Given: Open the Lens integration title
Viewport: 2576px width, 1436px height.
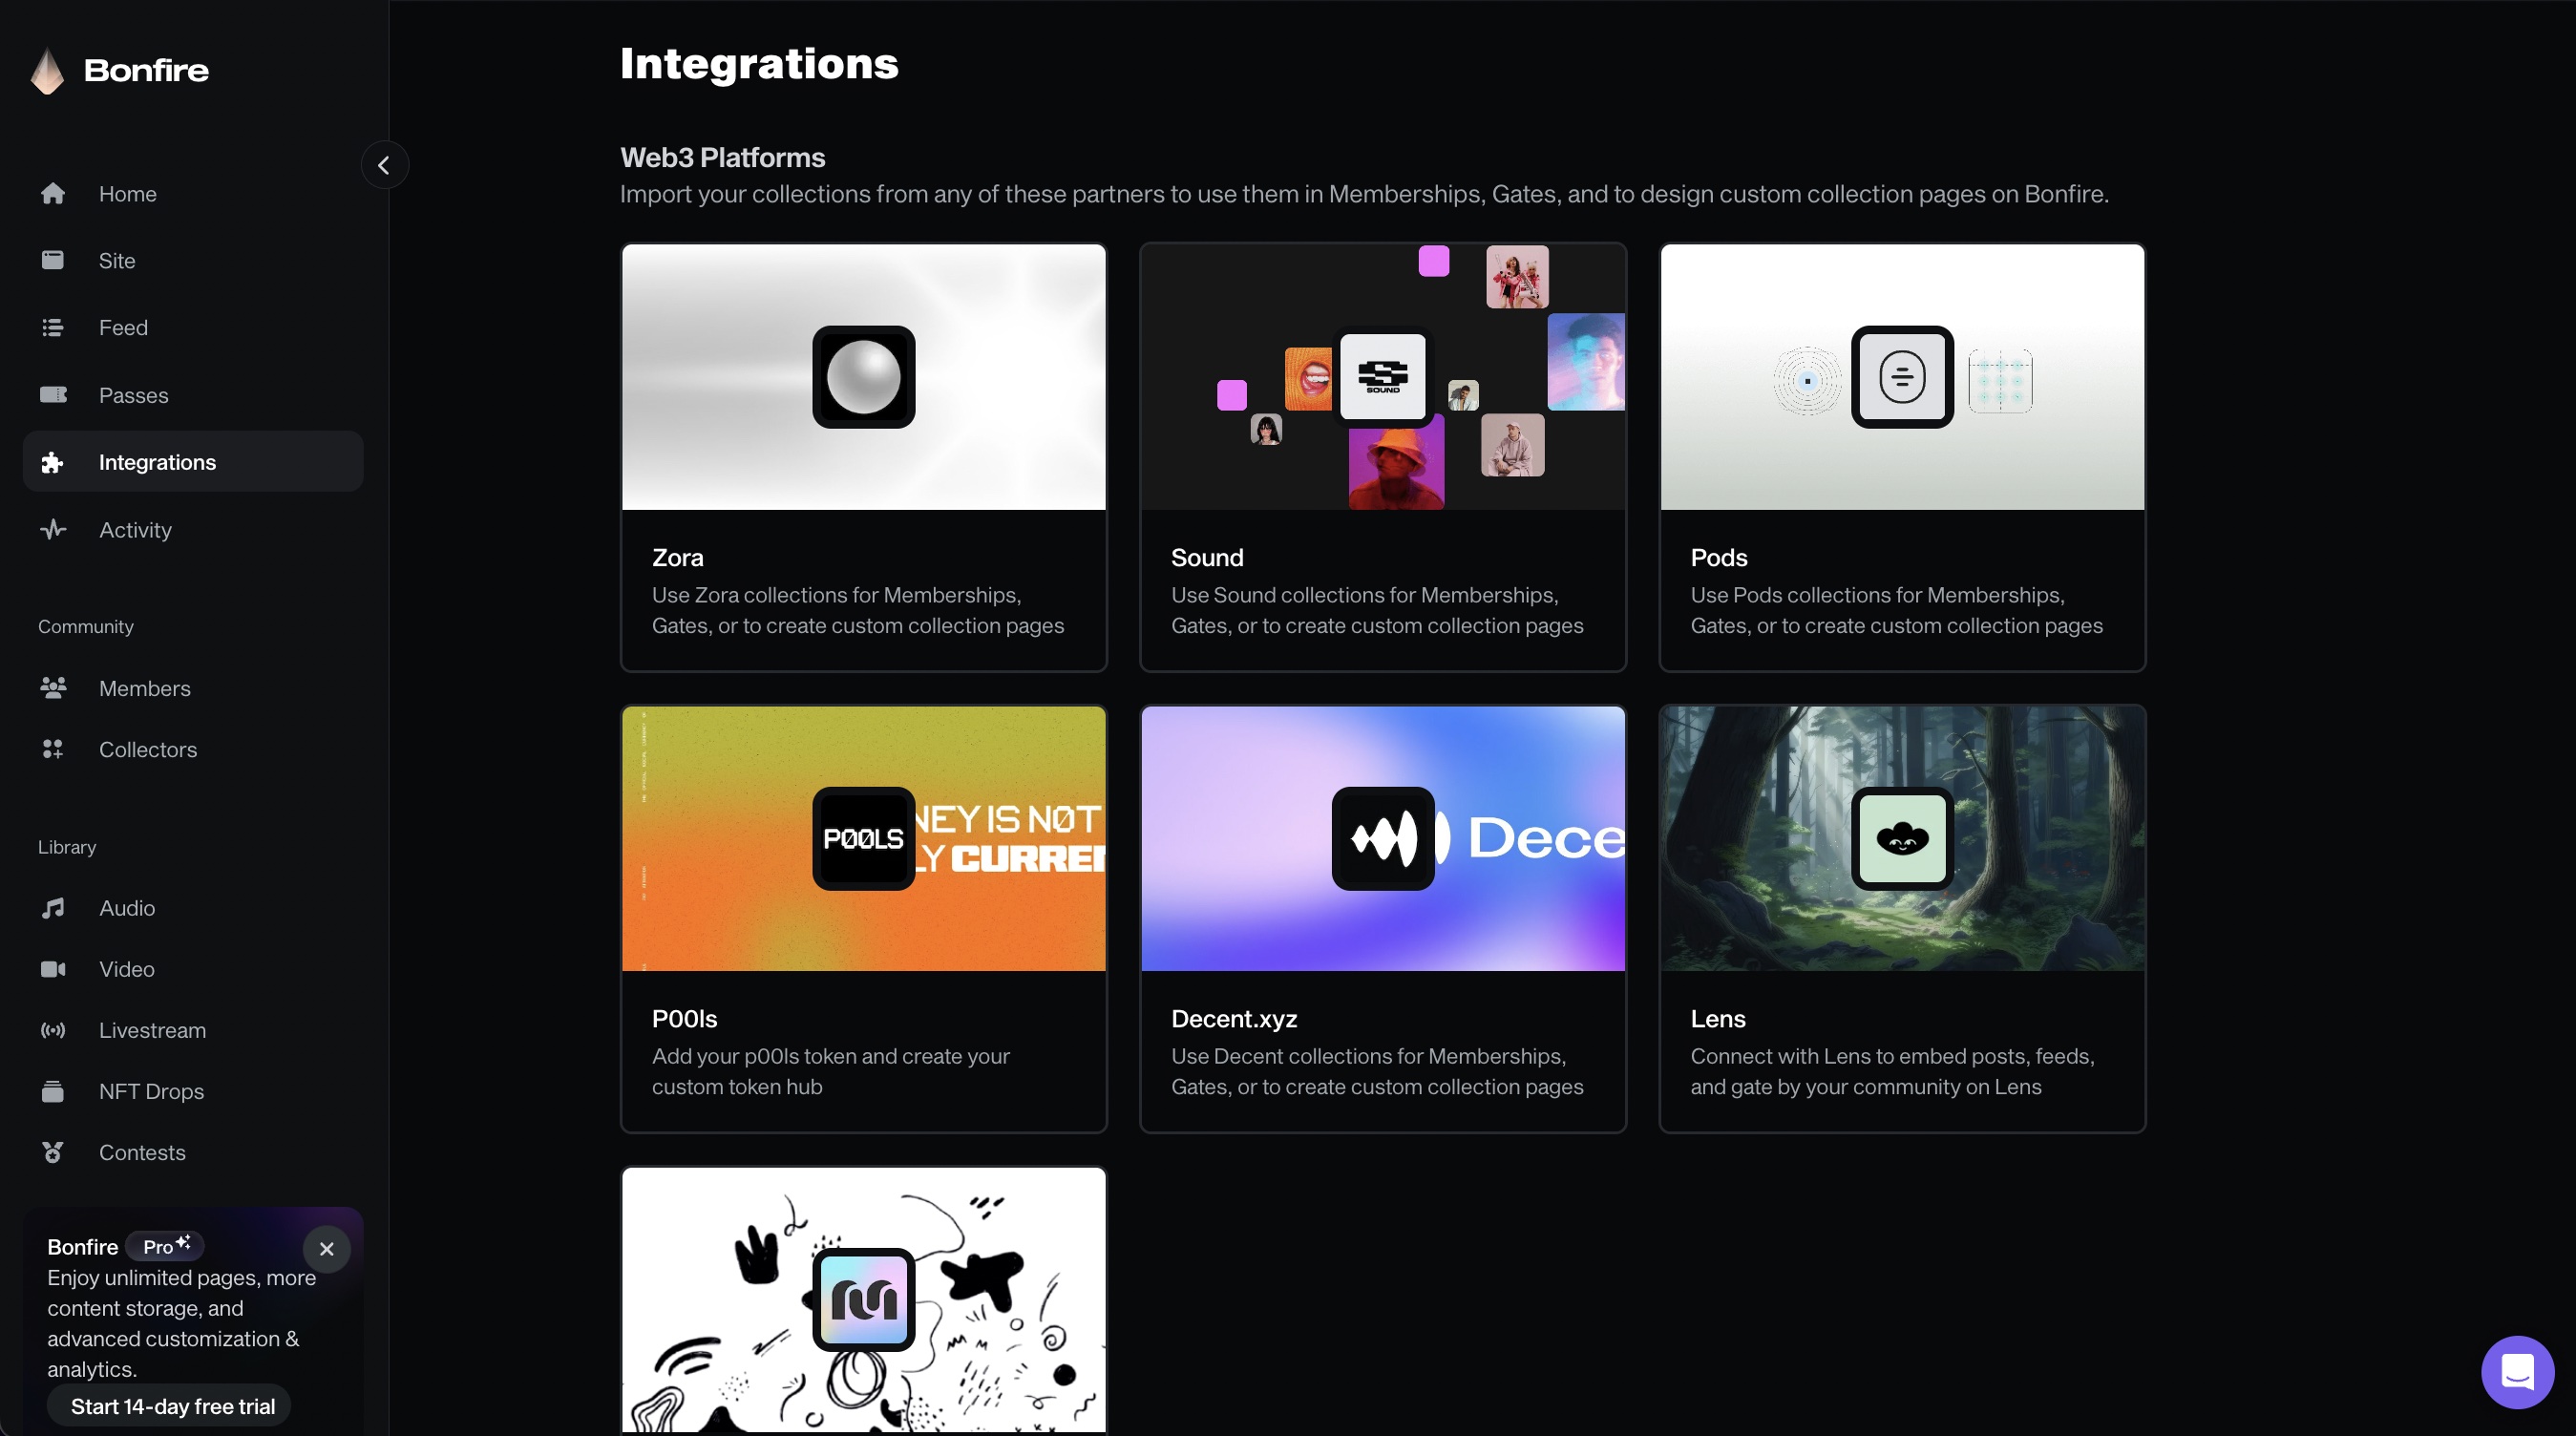Looking at the screenshot, I should tap(1717, 1018).
